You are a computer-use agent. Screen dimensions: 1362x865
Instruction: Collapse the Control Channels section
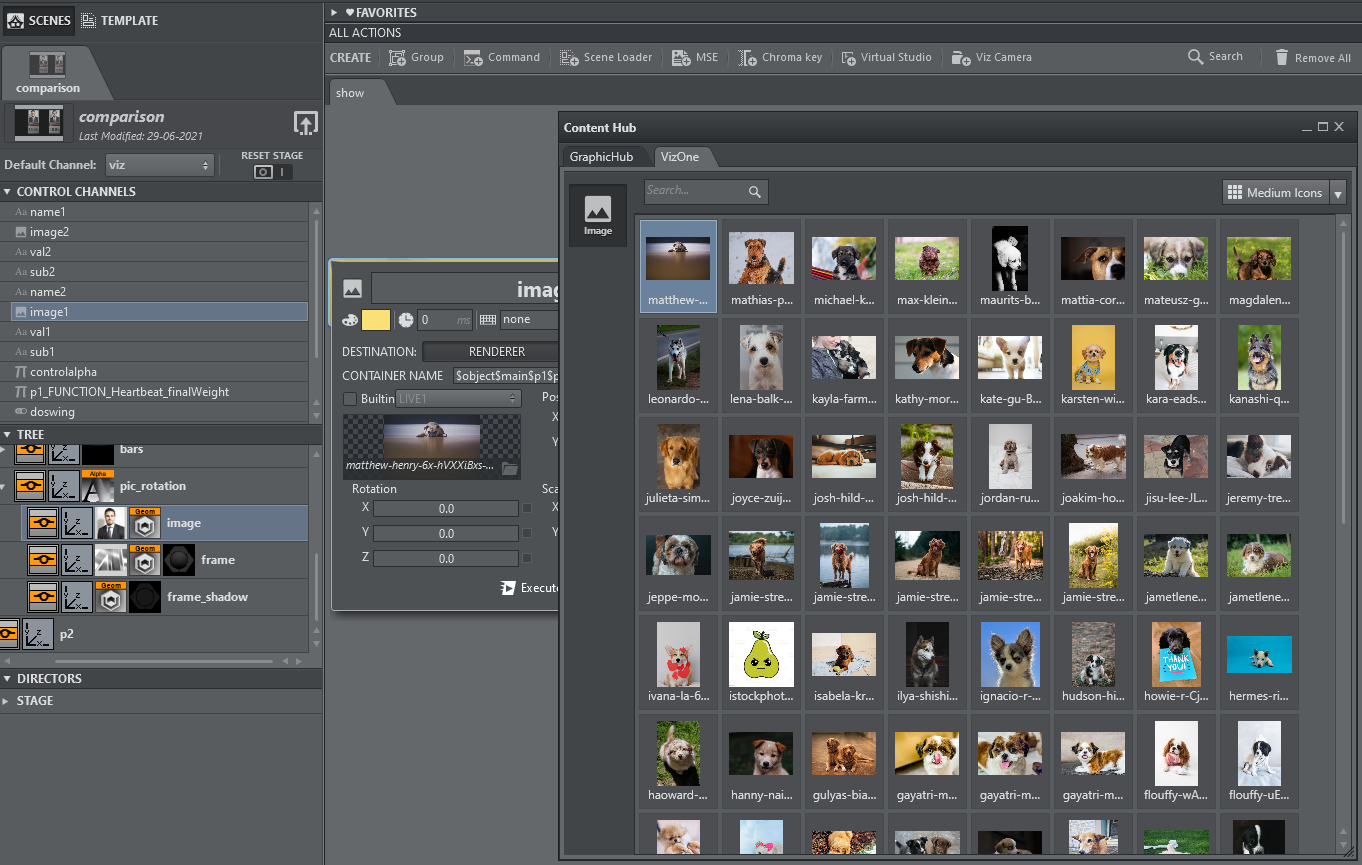tap(8, 192)
